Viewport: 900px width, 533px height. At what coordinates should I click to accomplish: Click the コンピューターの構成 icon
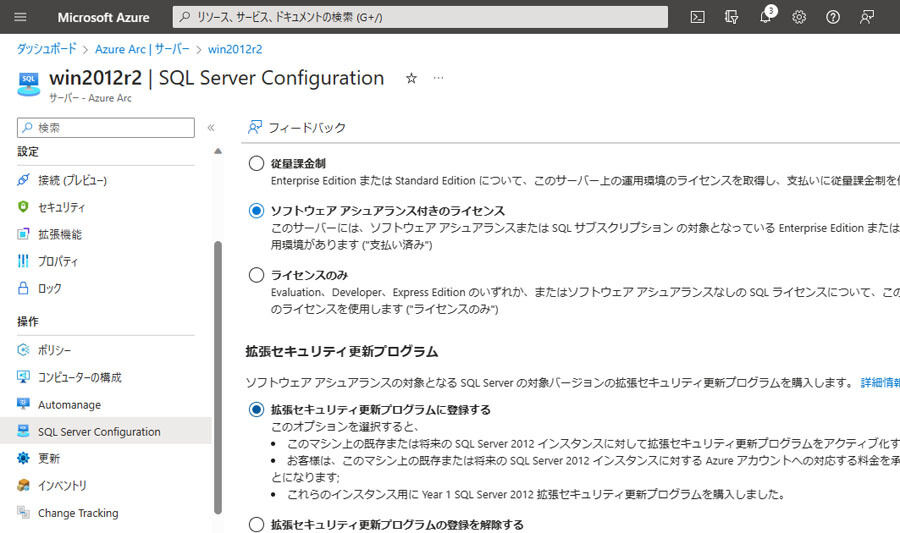[23, 377]
